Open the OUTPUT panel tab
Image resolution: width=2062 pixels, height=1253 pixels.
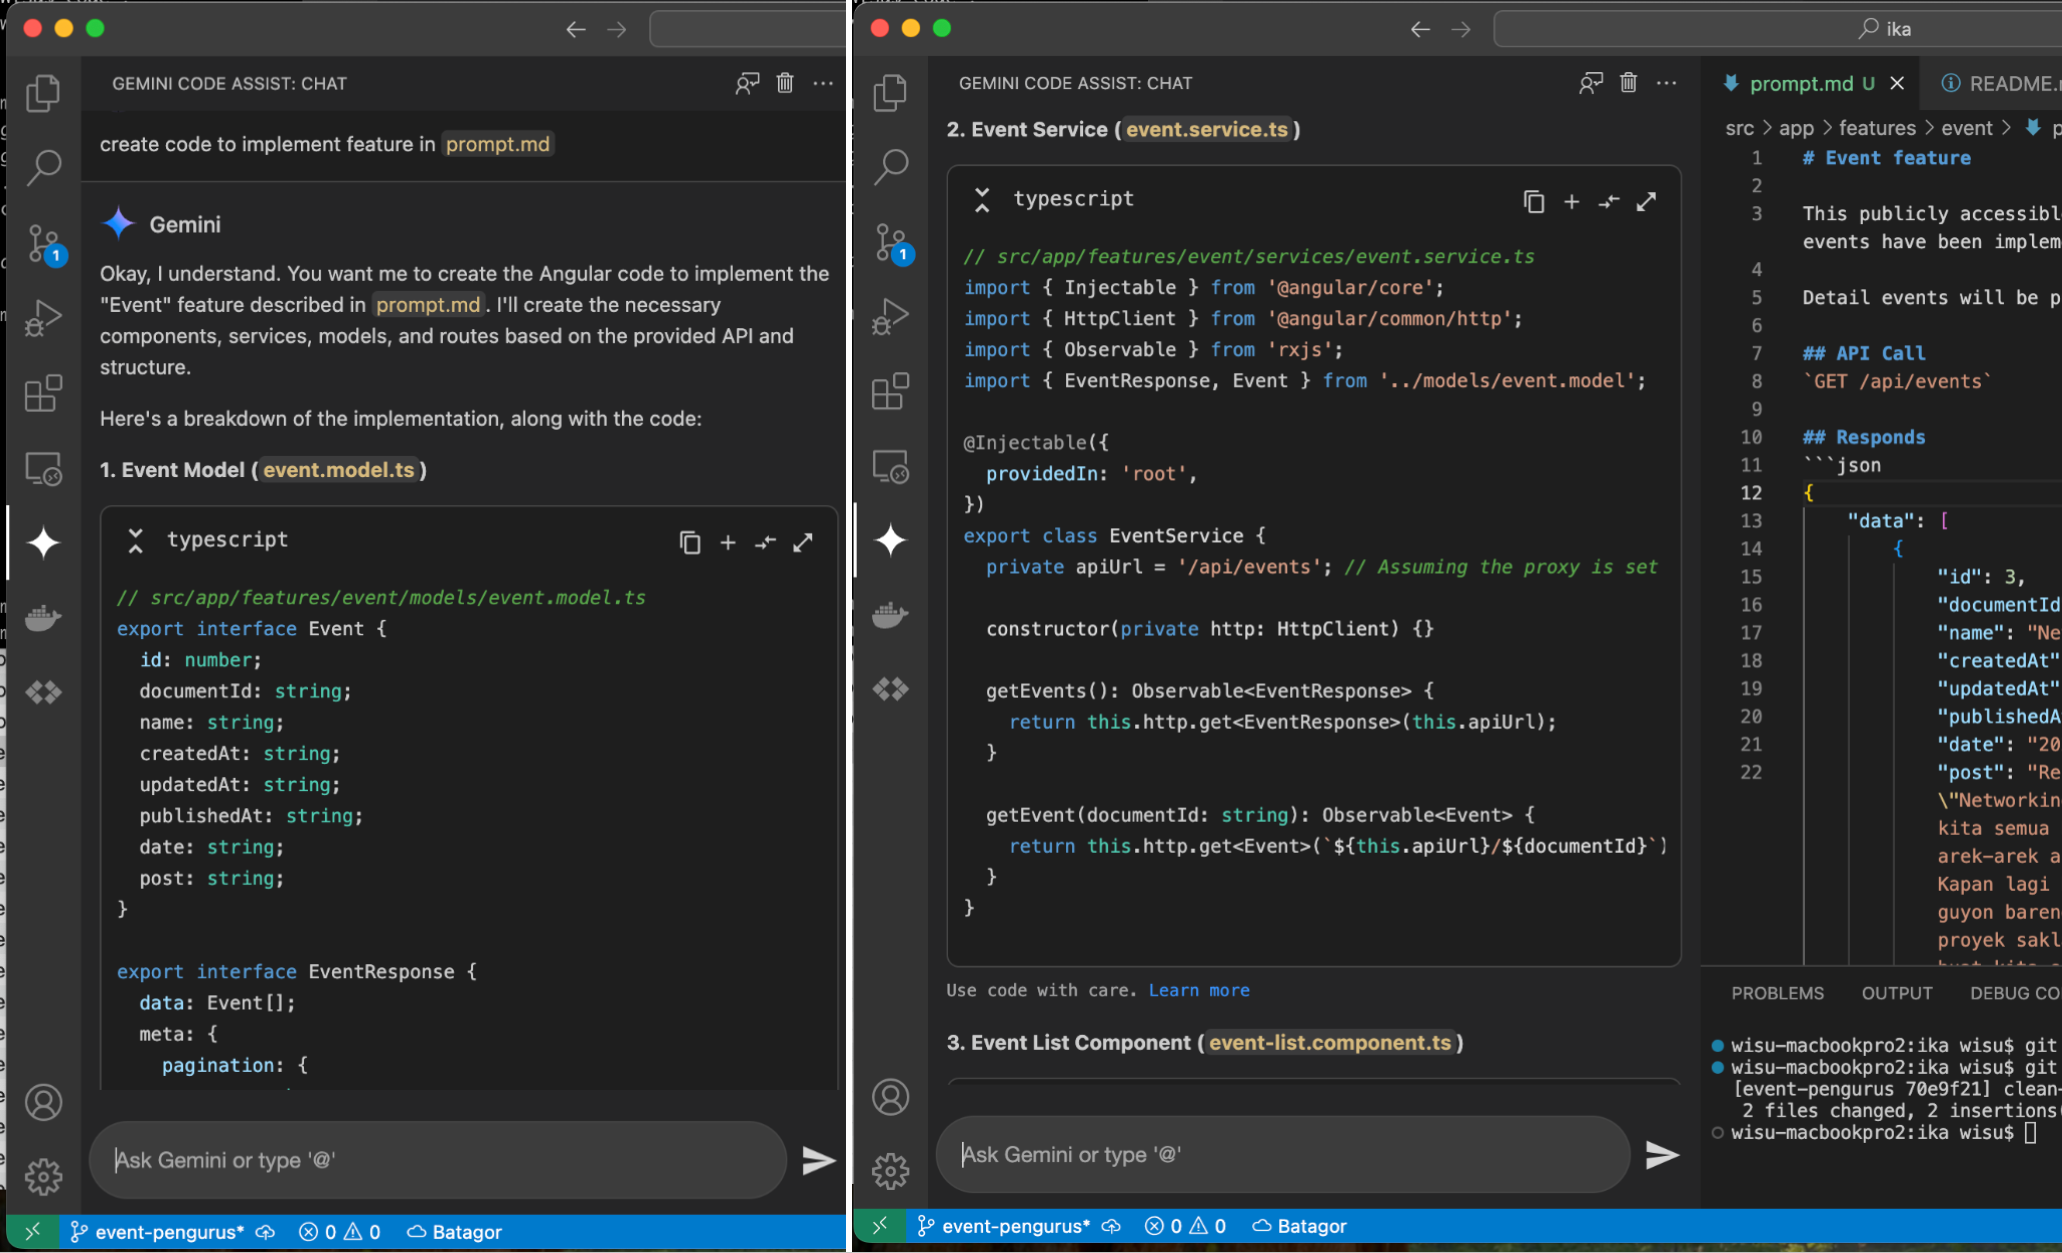click(1896, 993)
